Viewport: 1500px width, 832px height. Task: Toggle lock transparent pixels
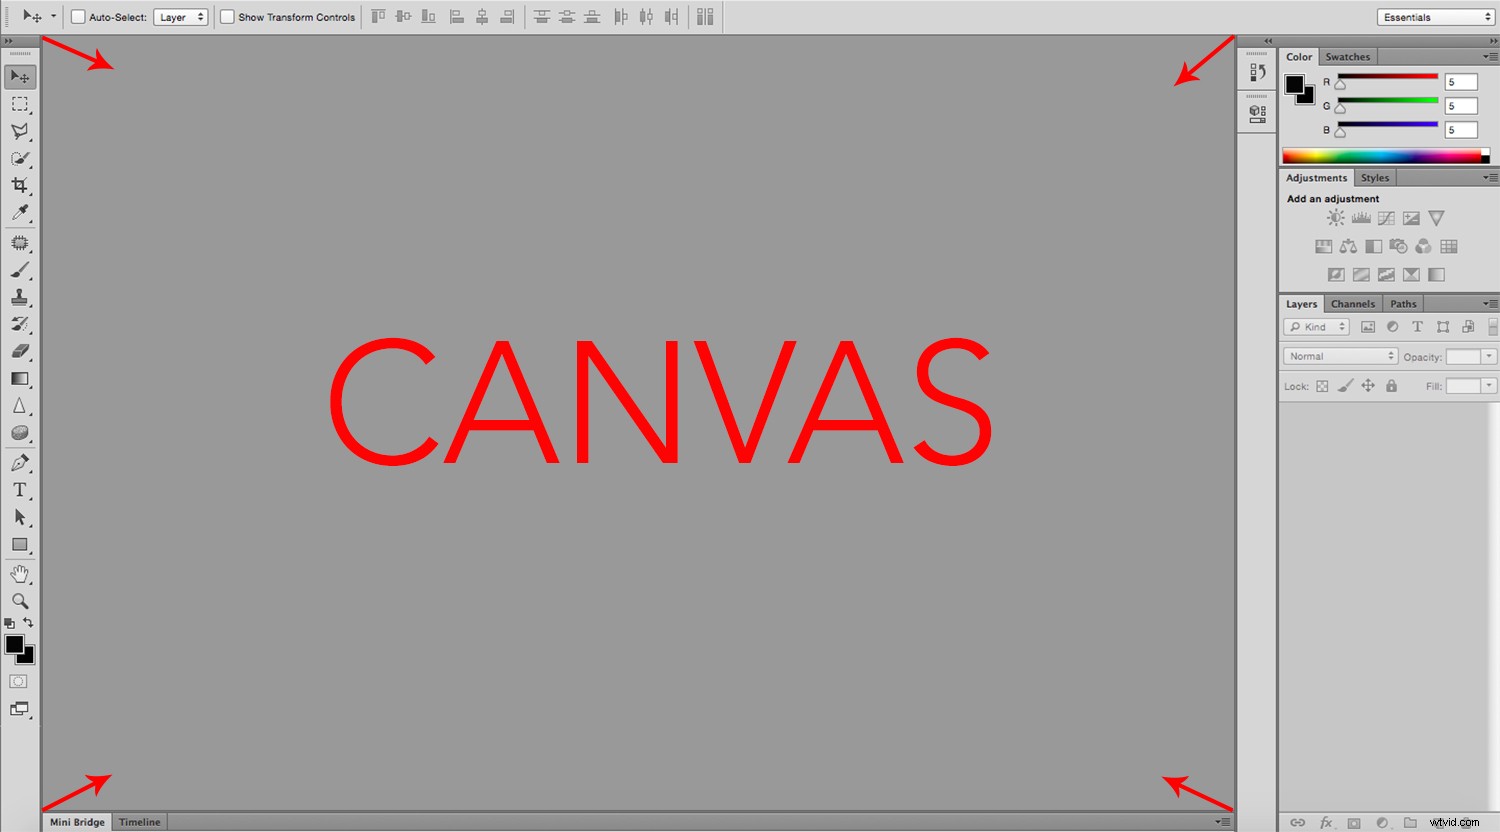point(1322,386)
